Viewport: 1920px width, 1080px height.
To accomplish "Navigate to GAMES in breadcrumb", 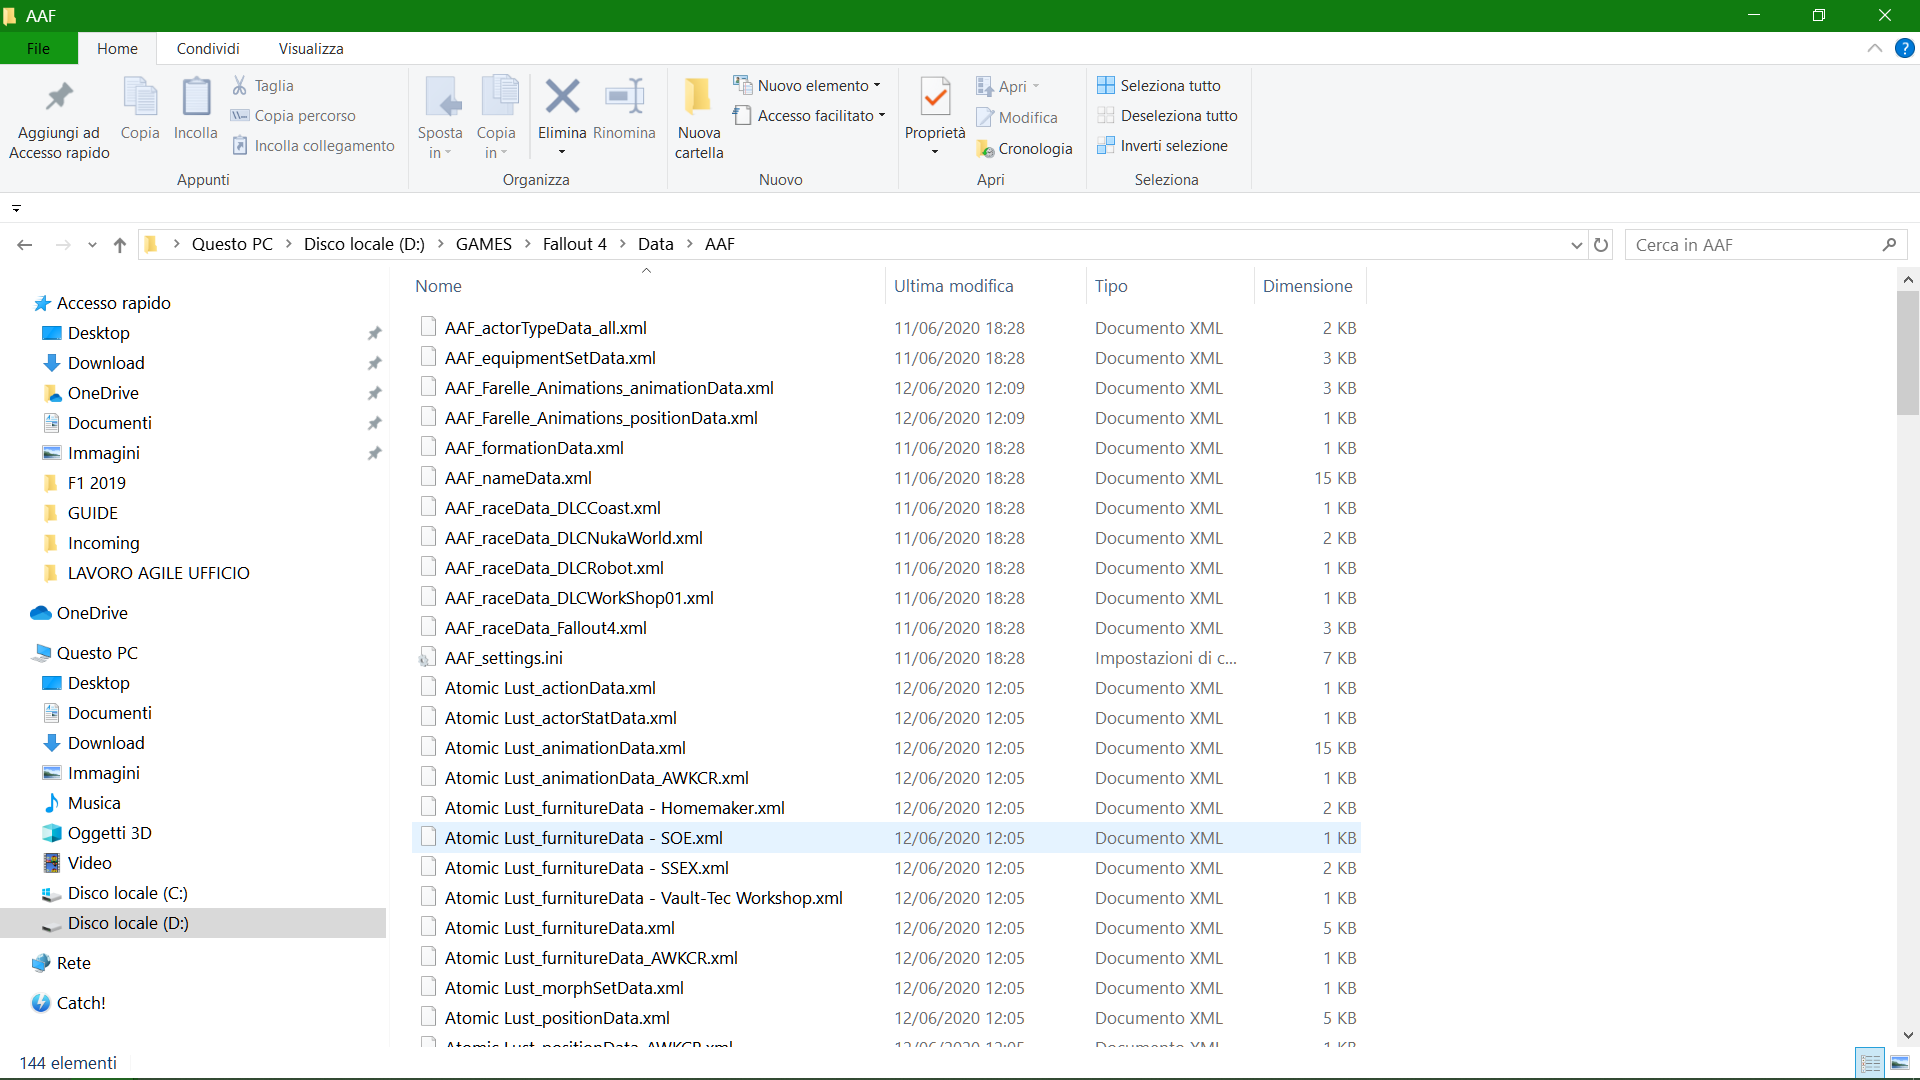I will pos(484,245).
